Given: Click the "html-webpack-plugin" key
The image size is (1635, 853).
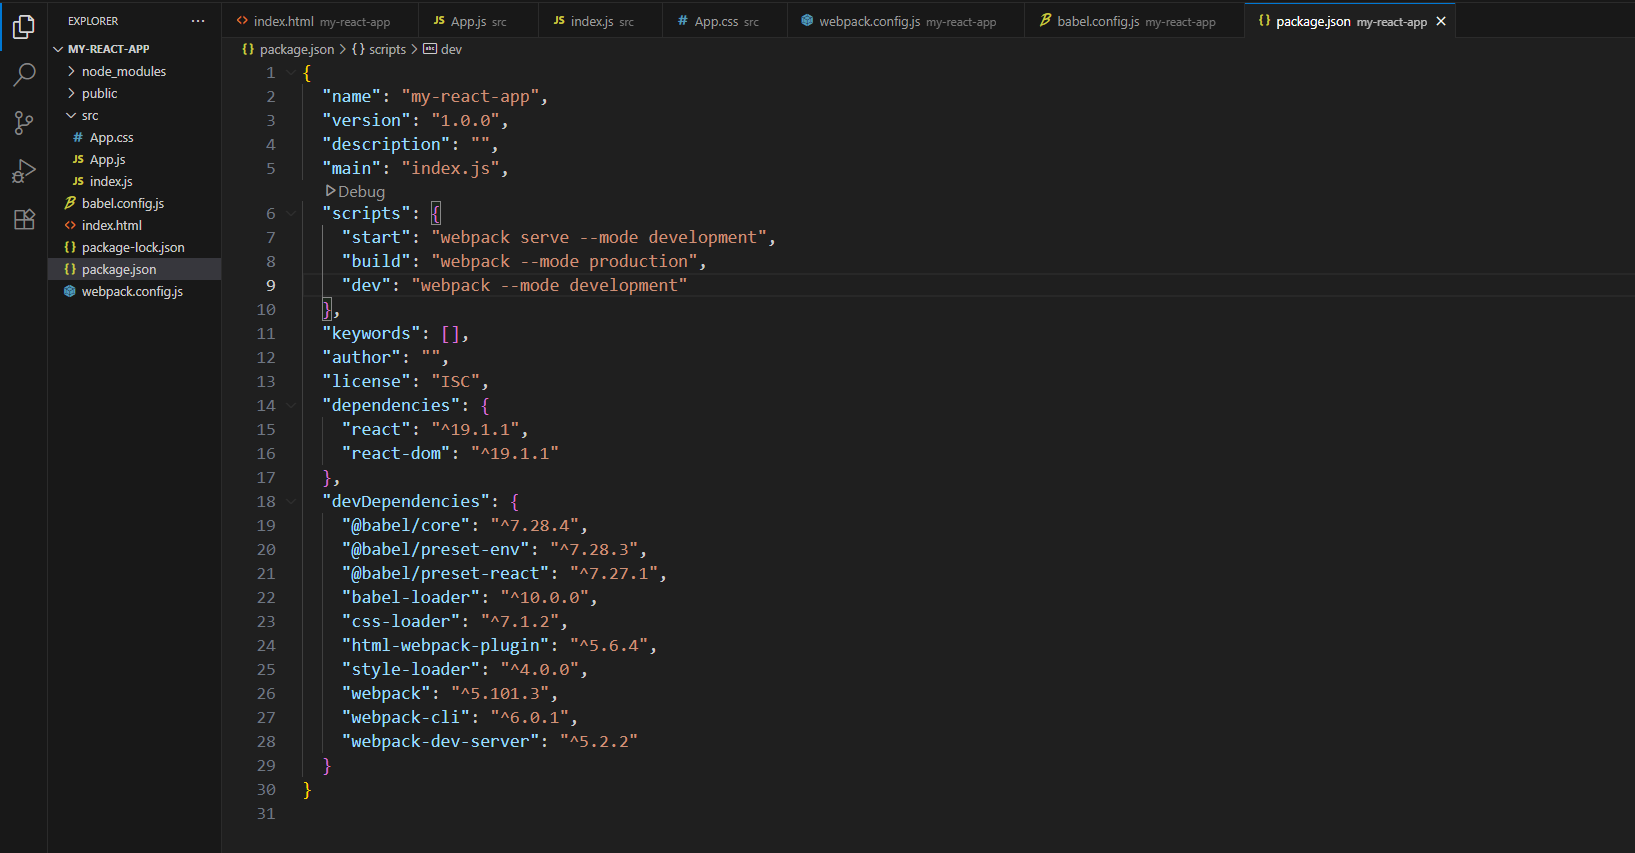Looking at the screenshot, I should pos(446,645).
